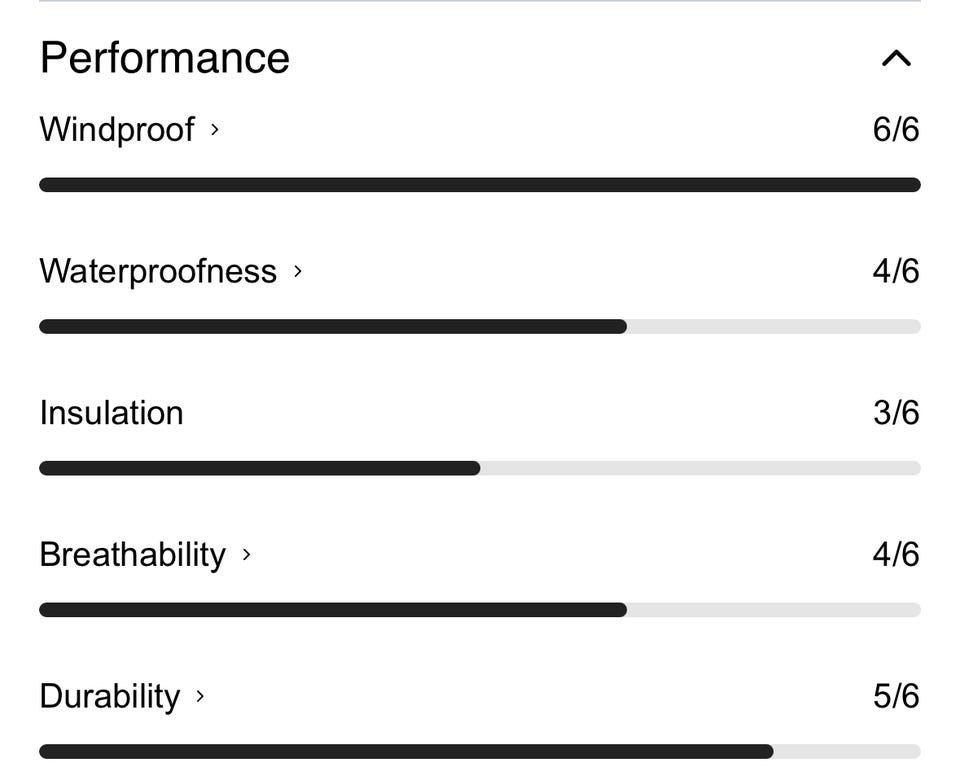The height and width of the screenshot is (767, 960).
Task: Click the Durability 5/6 score
Action: pyautogui.click(x=895, y=697)
